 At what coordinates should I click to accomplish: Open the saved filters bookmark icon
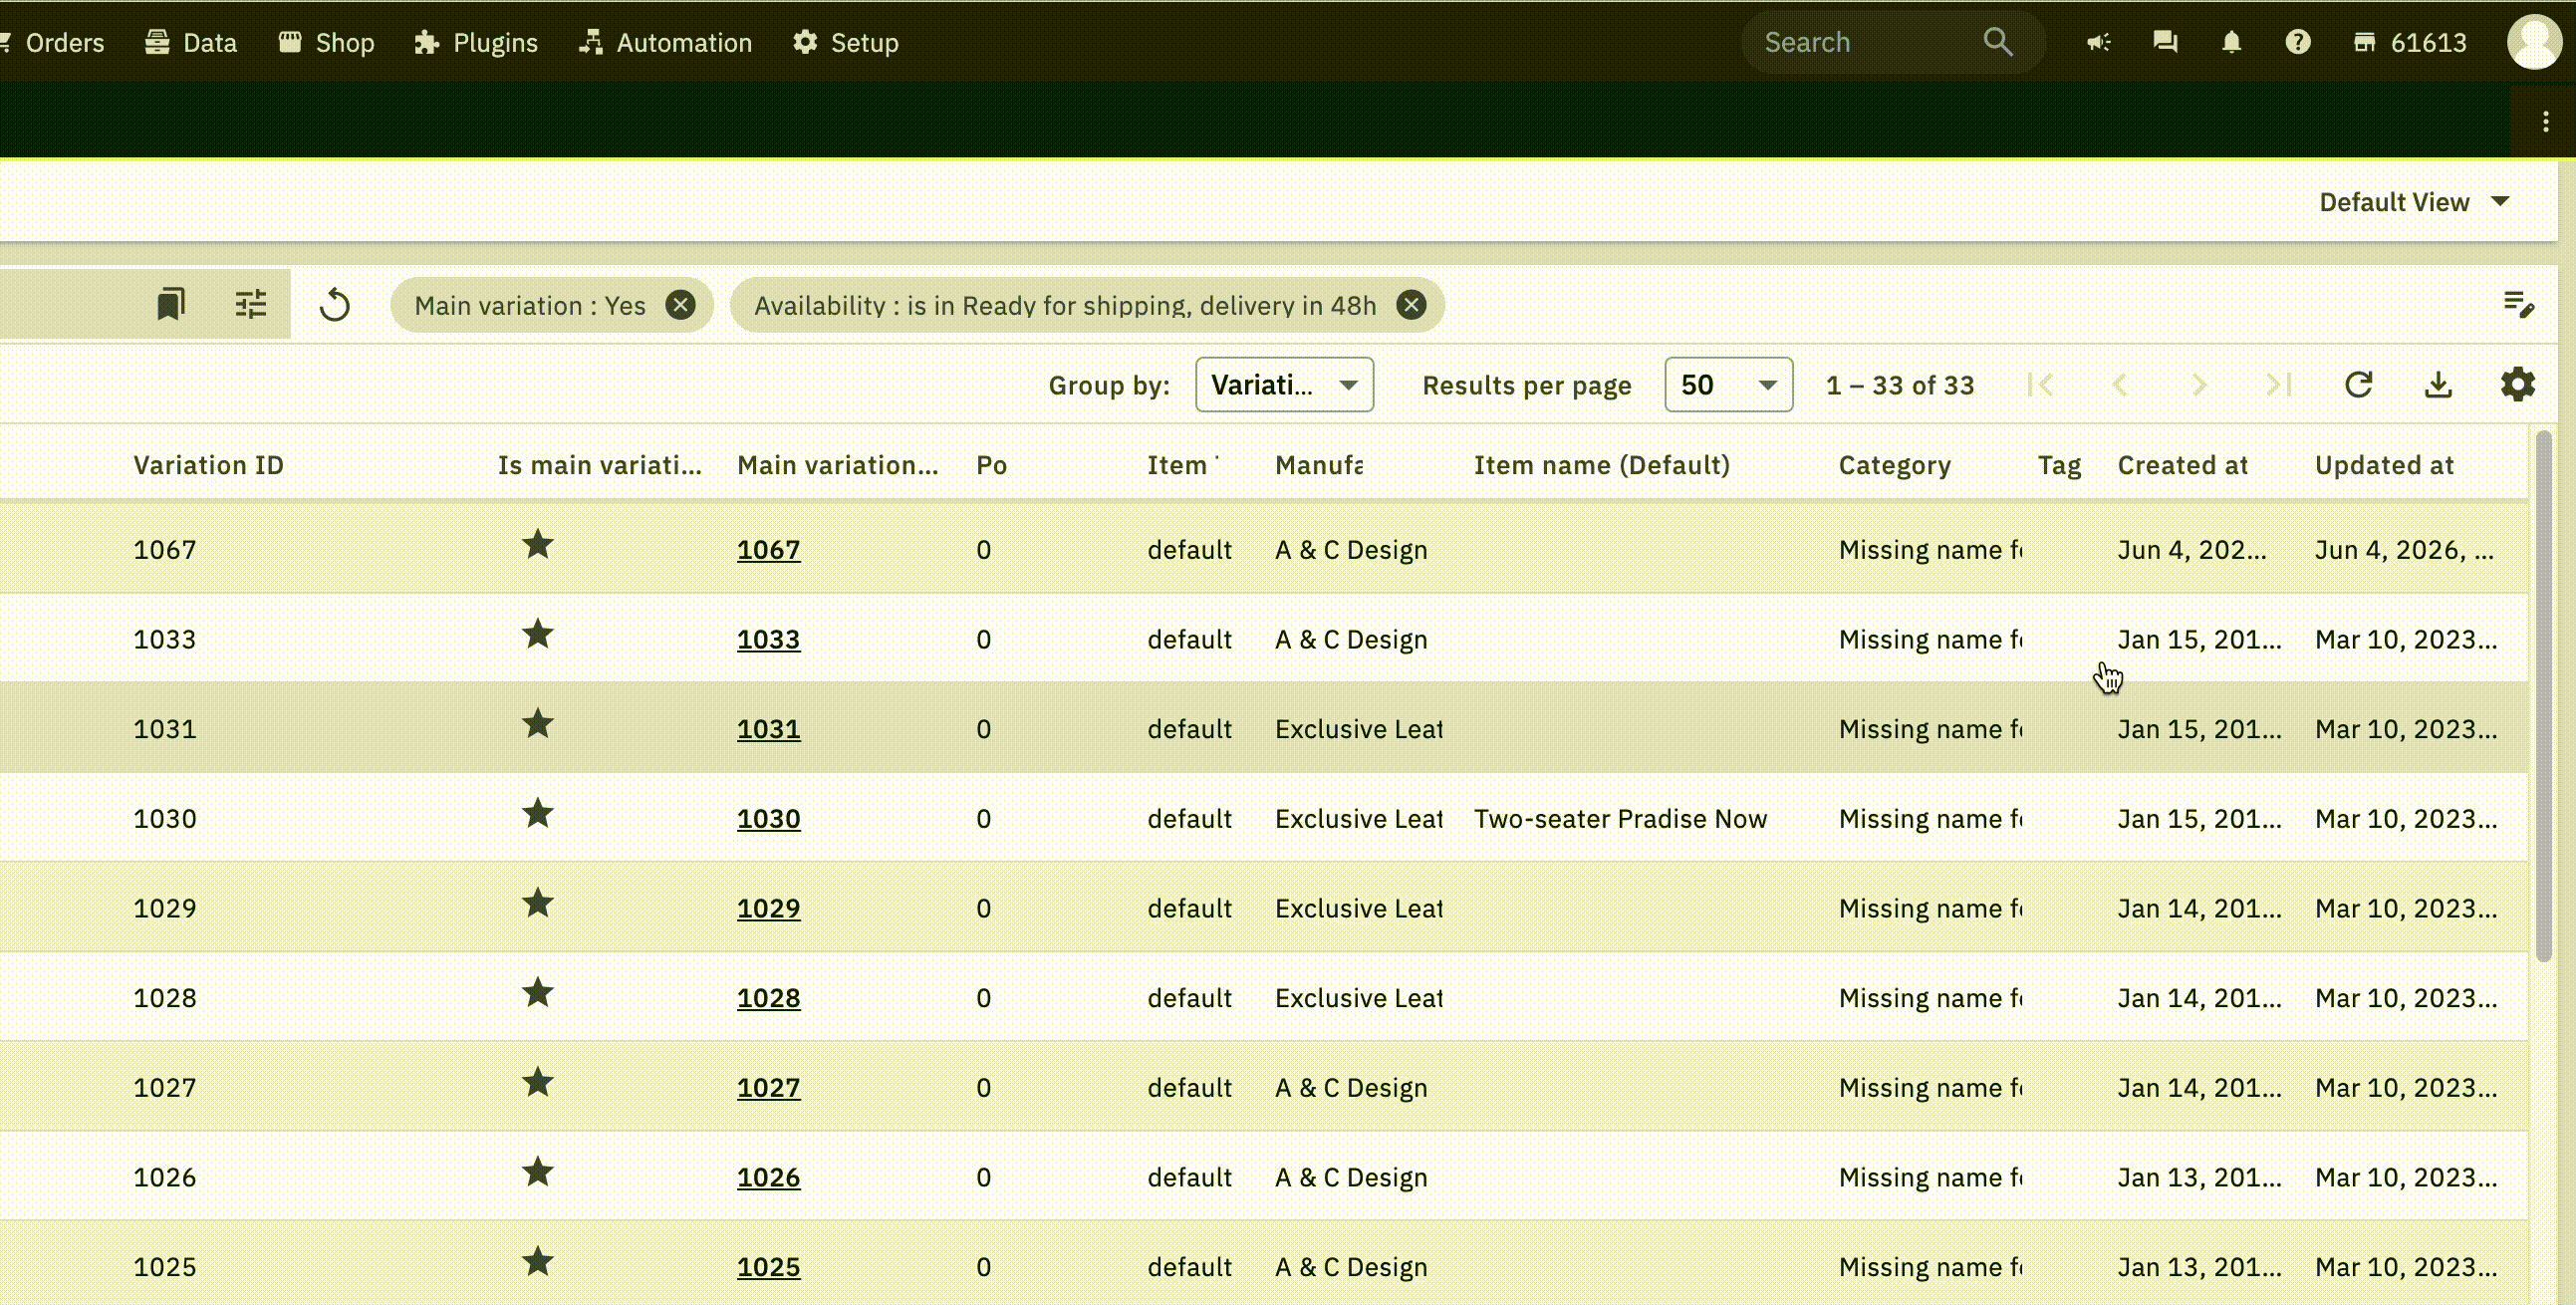pos(171,304)
